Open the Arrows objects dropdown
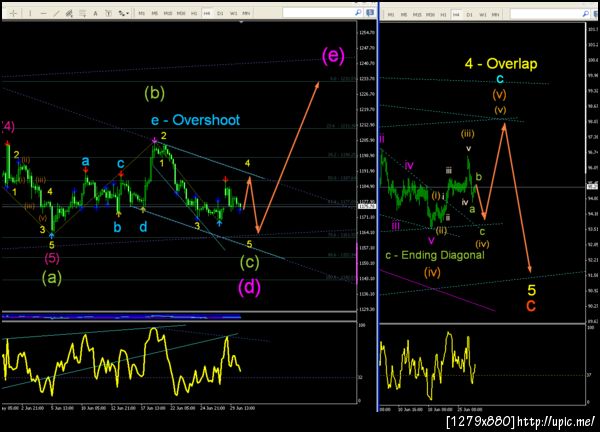The height and width of the screenshot is (432, 600). [x=123, y=13]
